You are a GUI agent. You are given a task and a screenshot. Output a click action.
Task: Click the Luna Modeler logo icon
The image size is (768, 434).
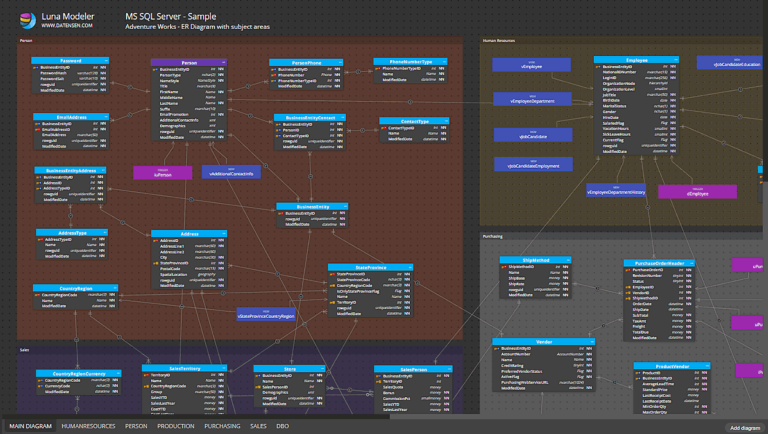(30, 19)
